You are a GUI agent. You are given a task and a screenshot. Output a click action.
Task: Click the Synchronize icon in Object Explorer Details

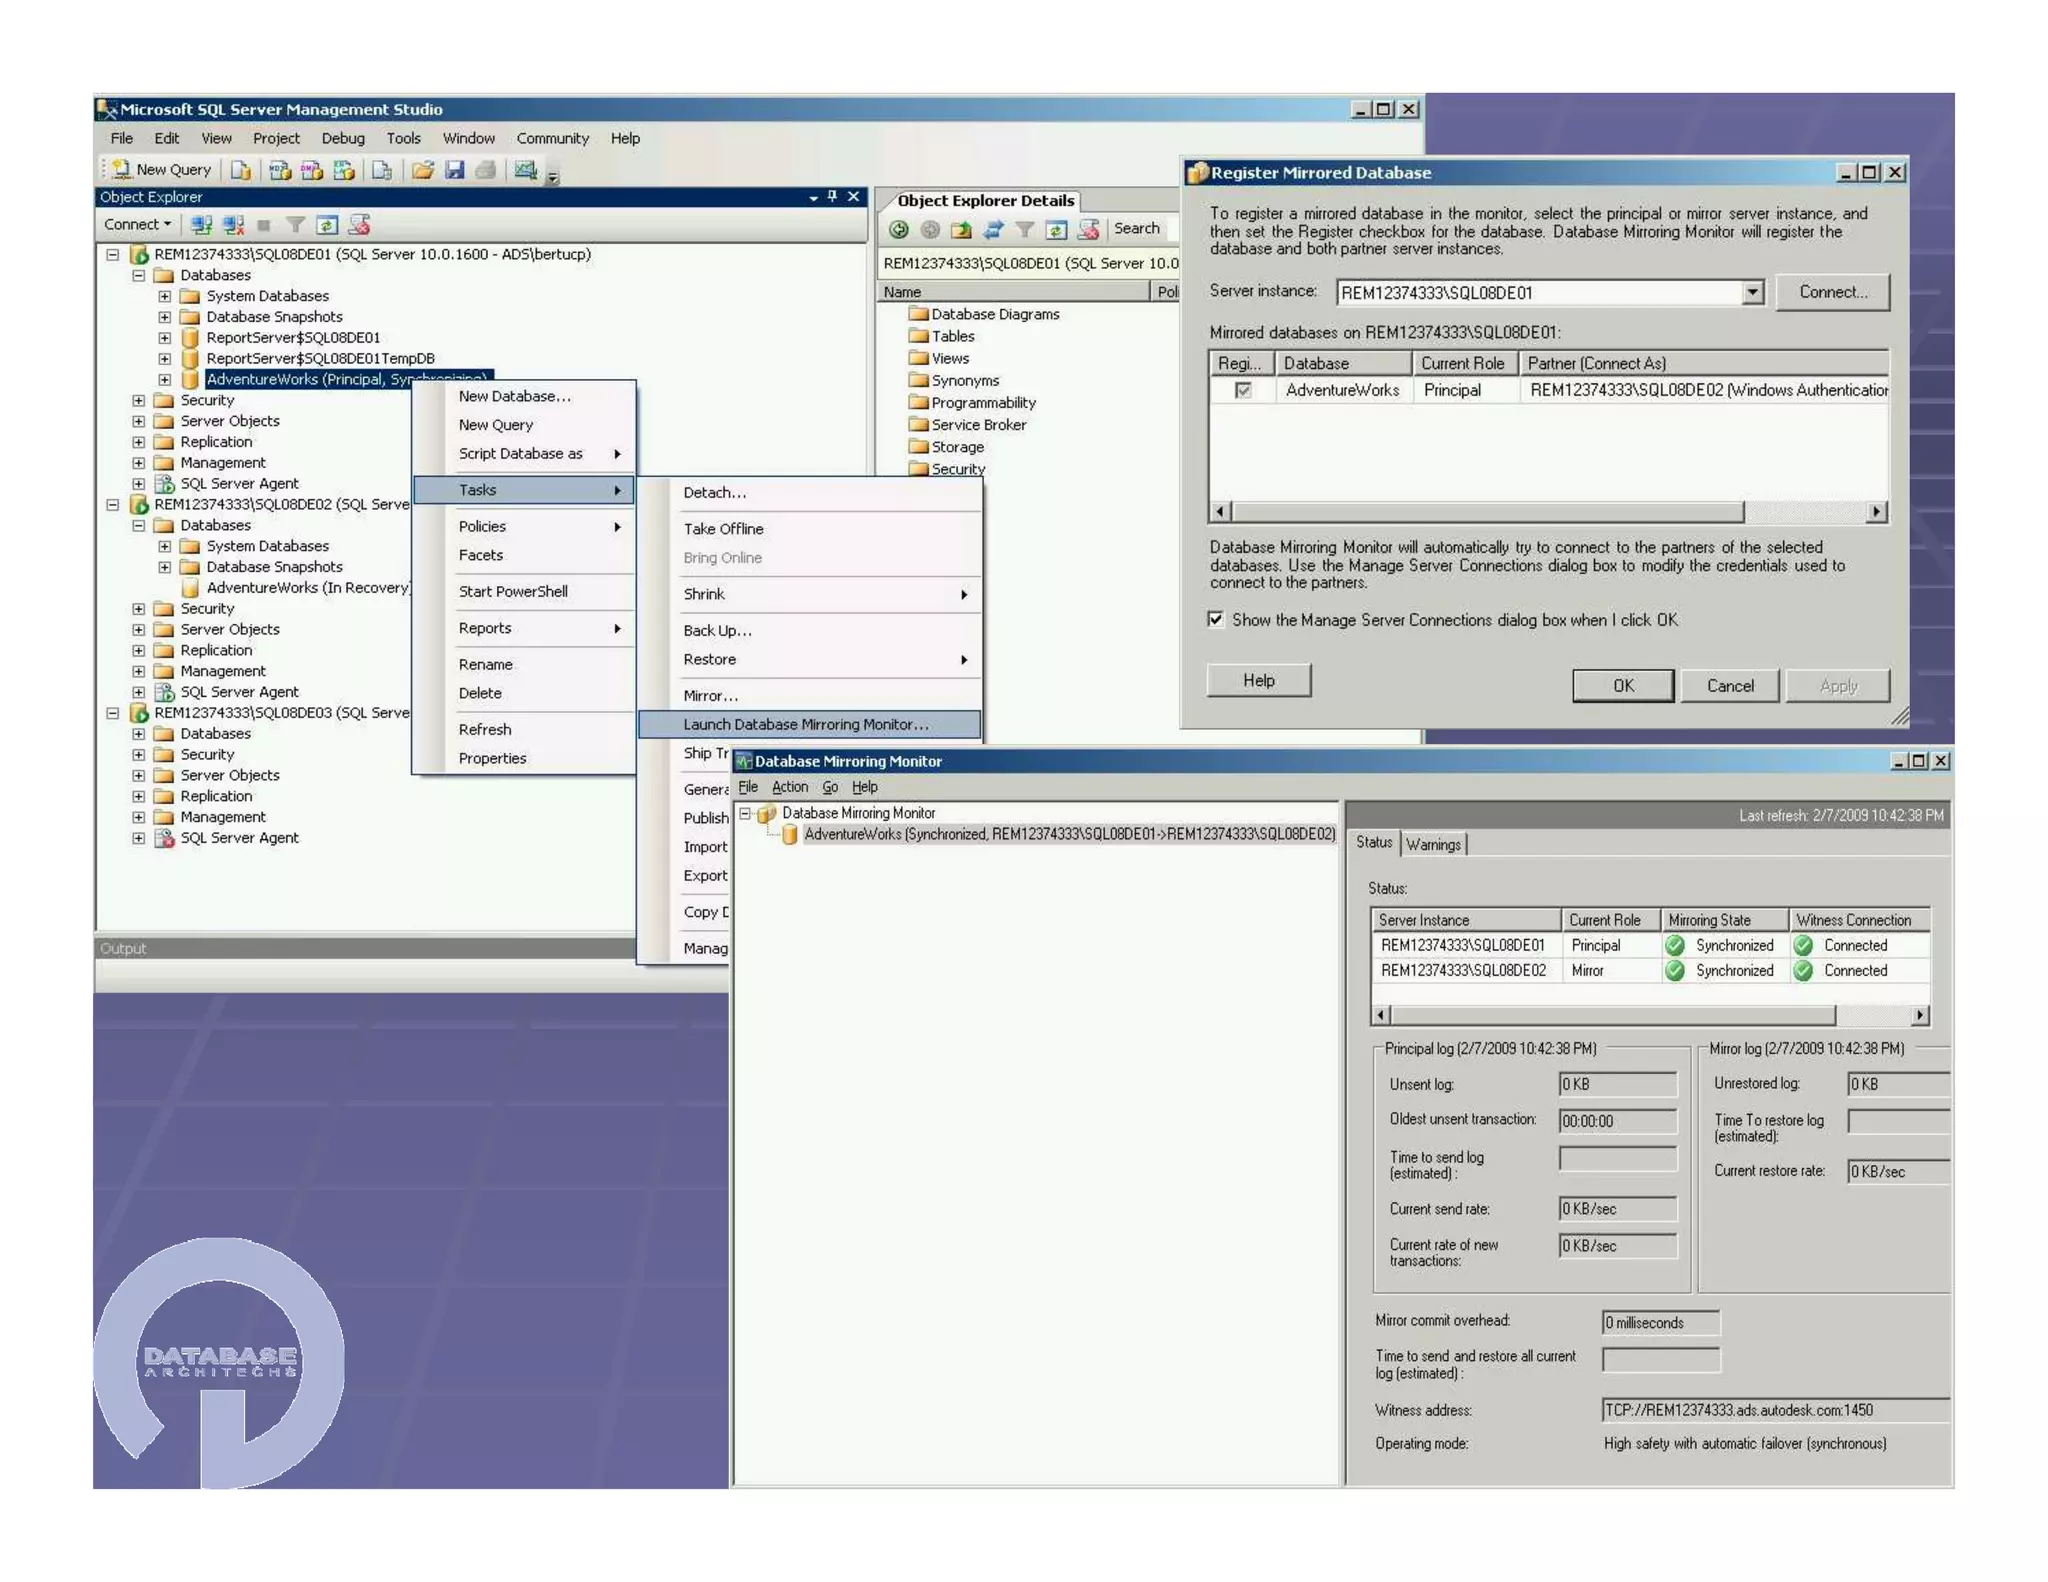pyautogui.click(x=993, y=230)
